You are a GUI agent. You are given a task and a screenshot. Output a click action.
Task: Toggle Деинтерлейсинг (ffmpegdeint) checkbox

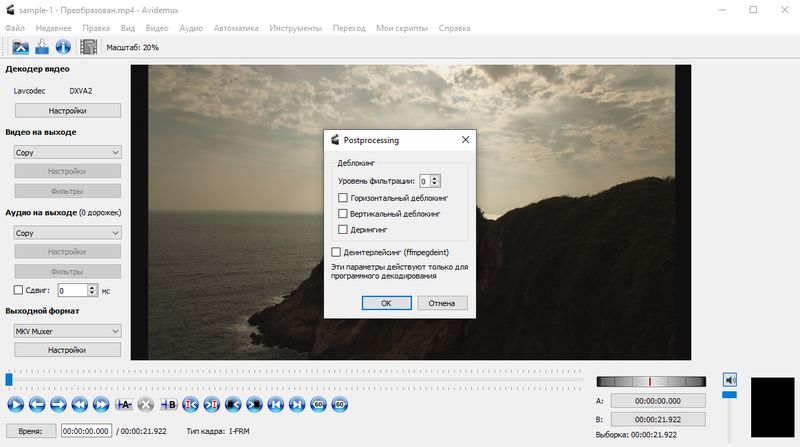(335, 252)
